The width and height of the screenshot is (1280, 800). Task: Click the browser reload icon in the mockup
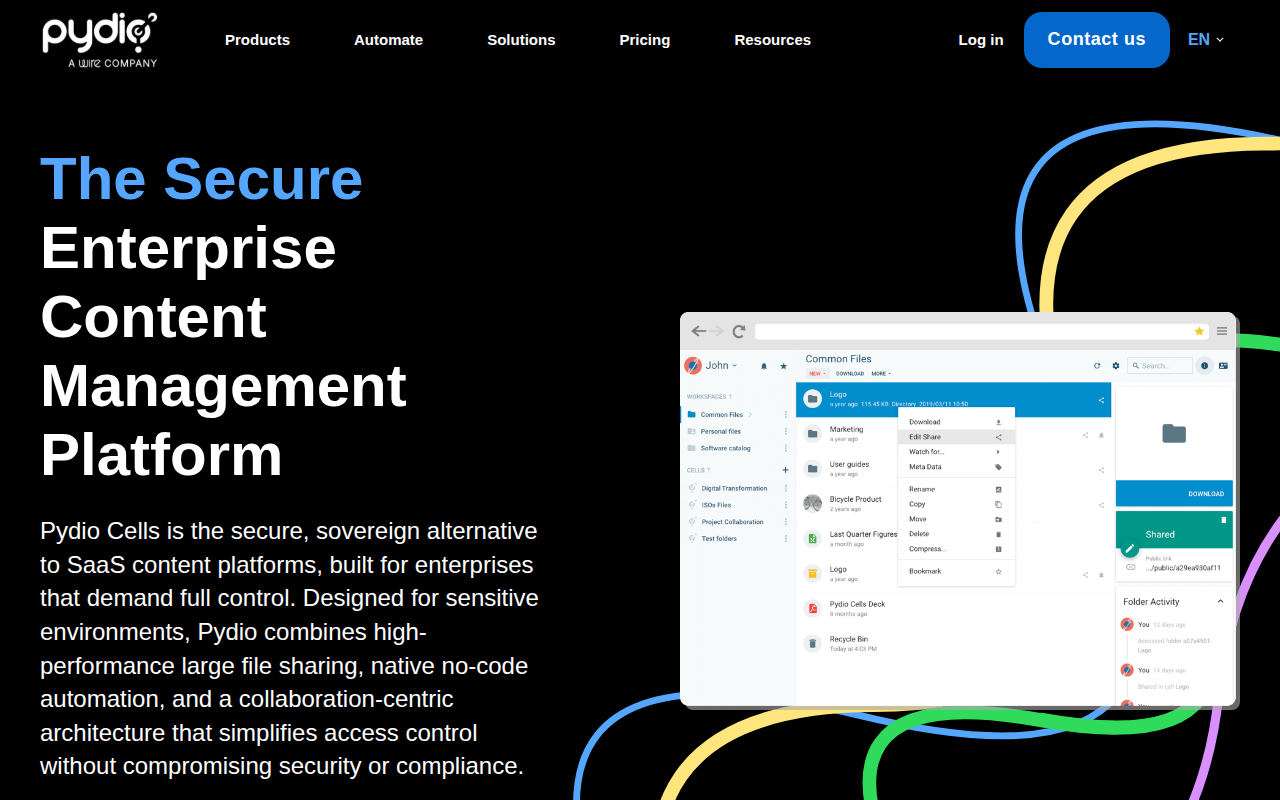[x=739, y=331]
